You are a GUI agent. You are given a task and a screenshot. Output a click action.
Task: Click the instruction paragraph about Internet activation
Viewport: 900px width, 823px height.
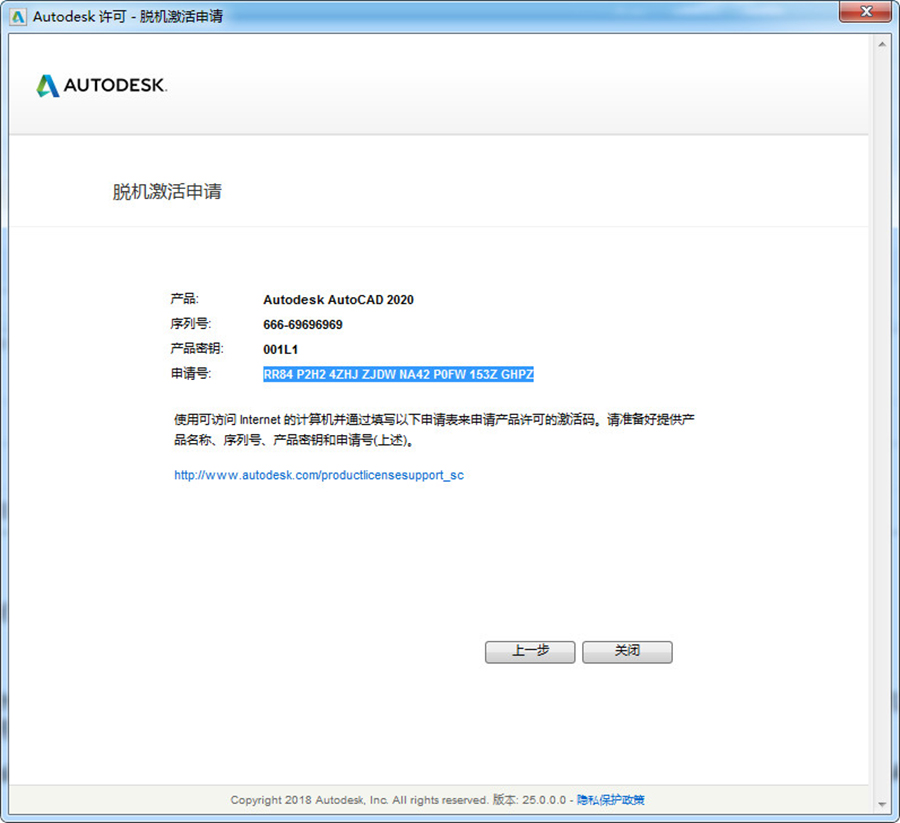point(435,430)
